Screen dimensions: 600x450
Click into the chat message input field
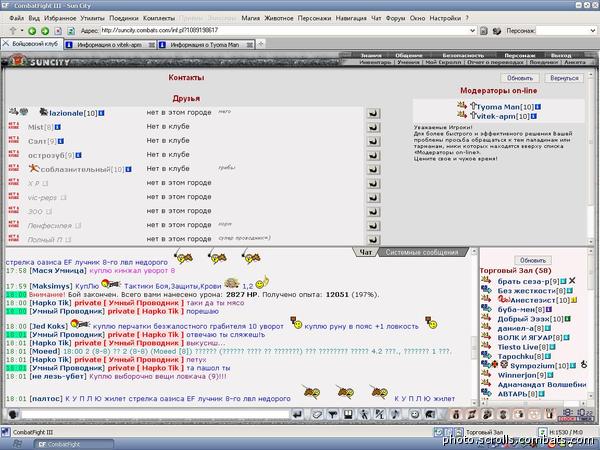pyautogui.click(x=155, y=414)
